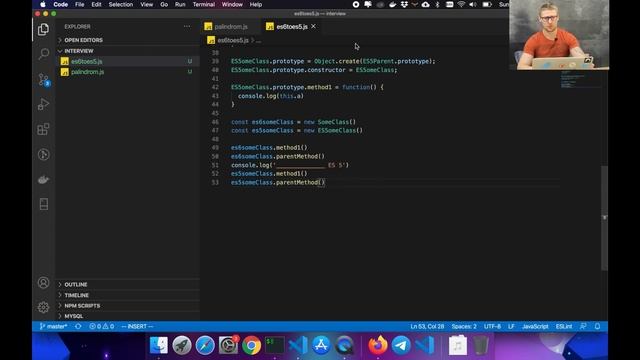
Task: Click the Ln 53, Col 28 indicator
Action: click(x=427, y=327)
